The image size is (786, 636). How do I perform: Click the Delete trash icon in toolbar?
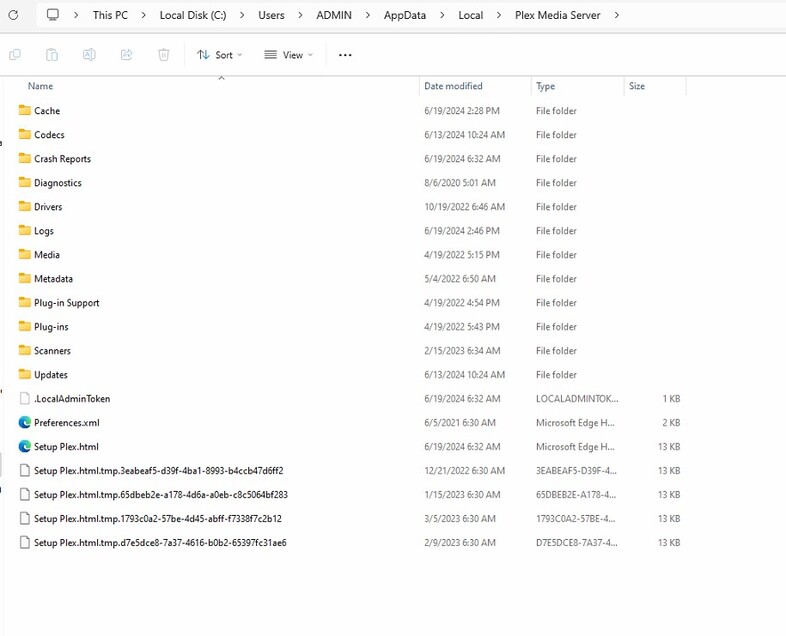click(163, 55)
